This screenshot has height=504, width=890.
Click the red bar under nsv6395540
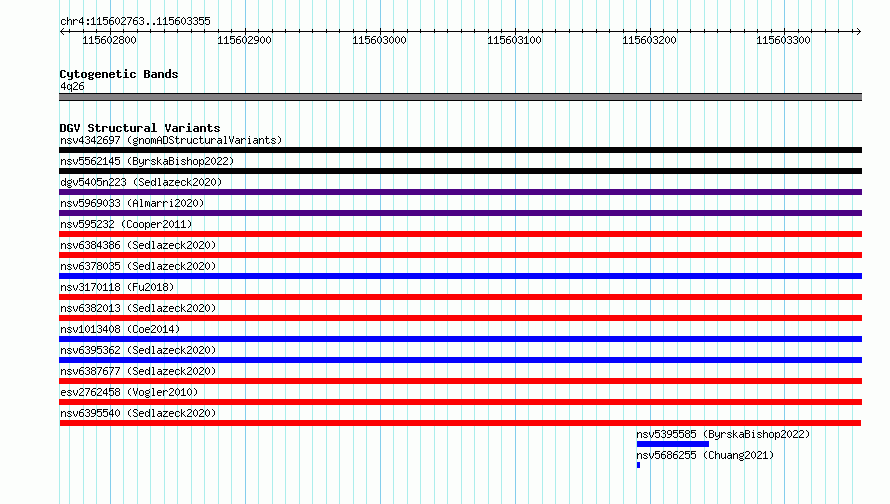pos(460,423)
